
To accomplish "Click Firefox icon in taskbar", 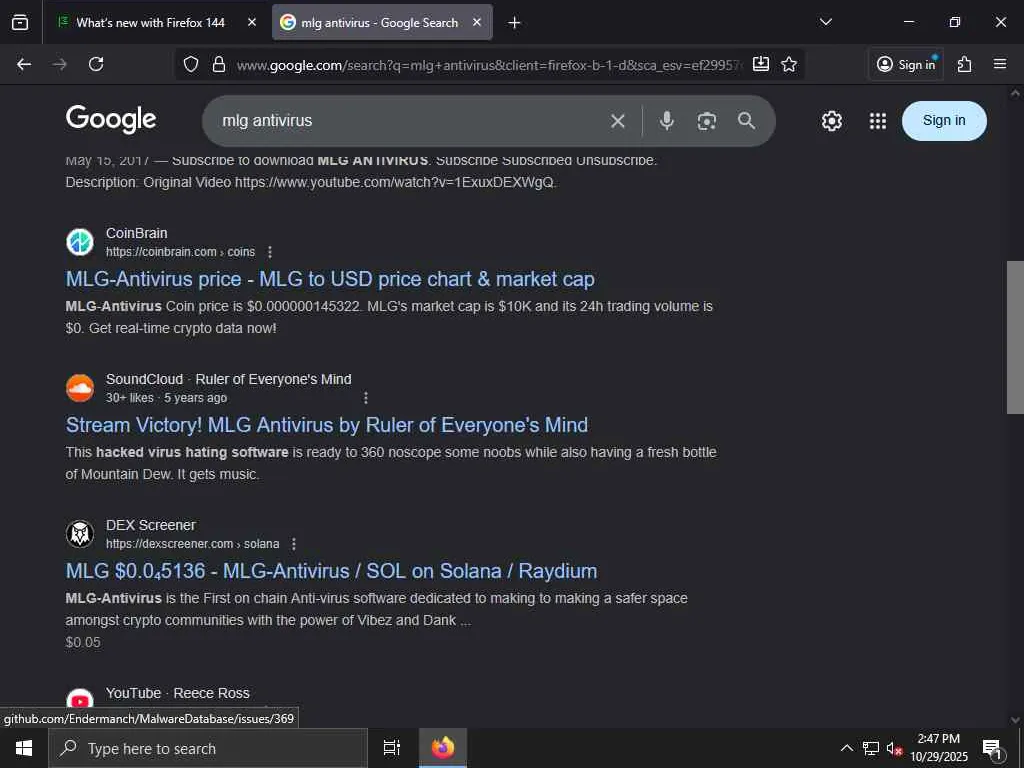I will click(443, 748).
